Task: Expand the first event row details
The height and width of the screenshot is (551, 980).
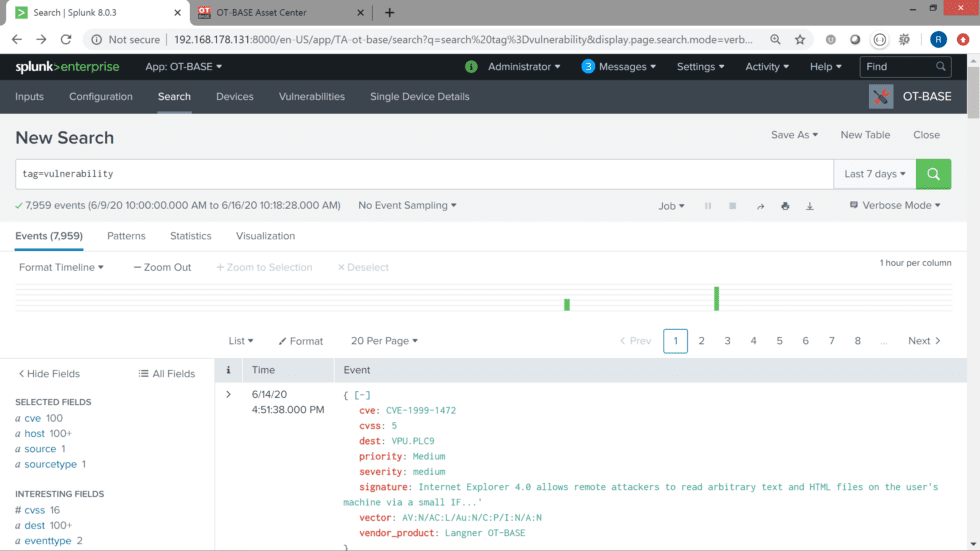Action: [x=228, y=395]
